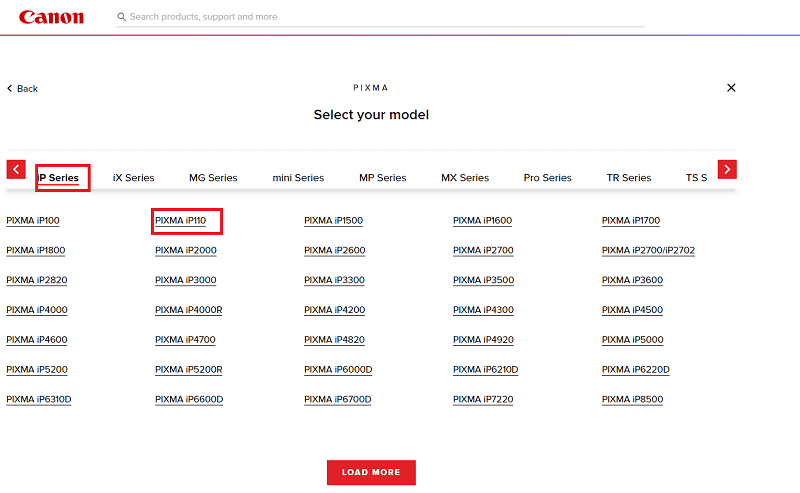Go back using the Back link
This screenshot has height=493, width=800.
click(22, 88)
